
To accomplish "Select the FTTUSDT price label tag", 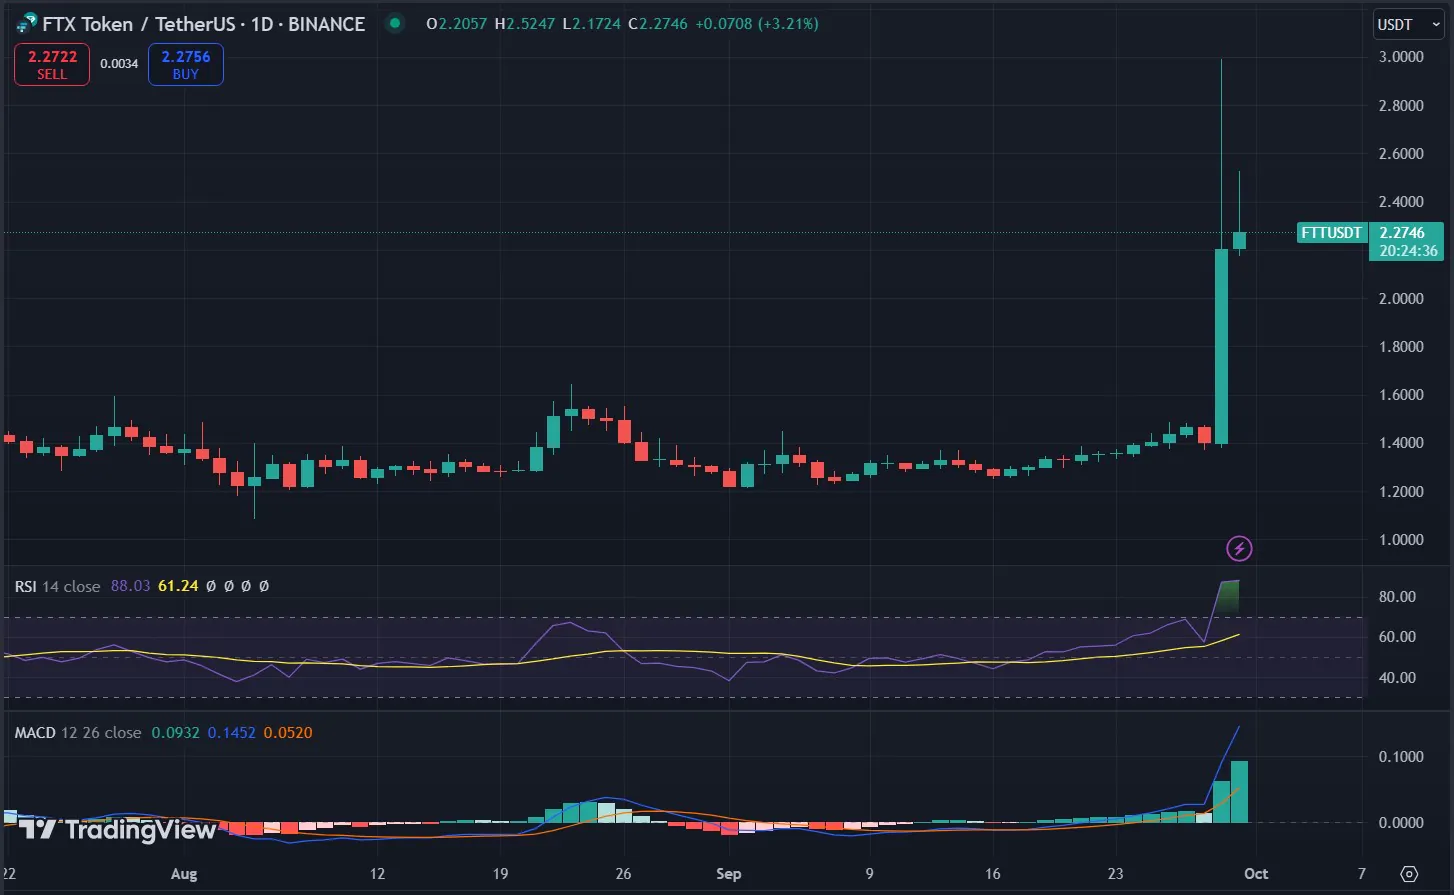I will point(1331,233).
